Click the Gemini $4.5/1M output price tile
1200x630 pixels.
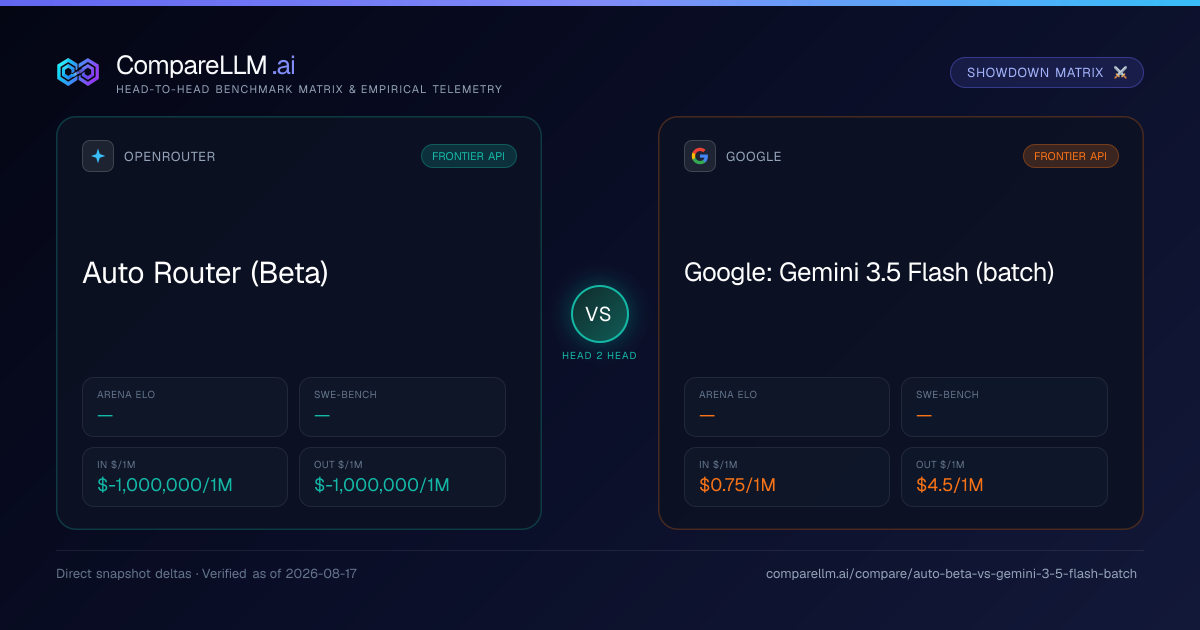tap(1004, 477)
